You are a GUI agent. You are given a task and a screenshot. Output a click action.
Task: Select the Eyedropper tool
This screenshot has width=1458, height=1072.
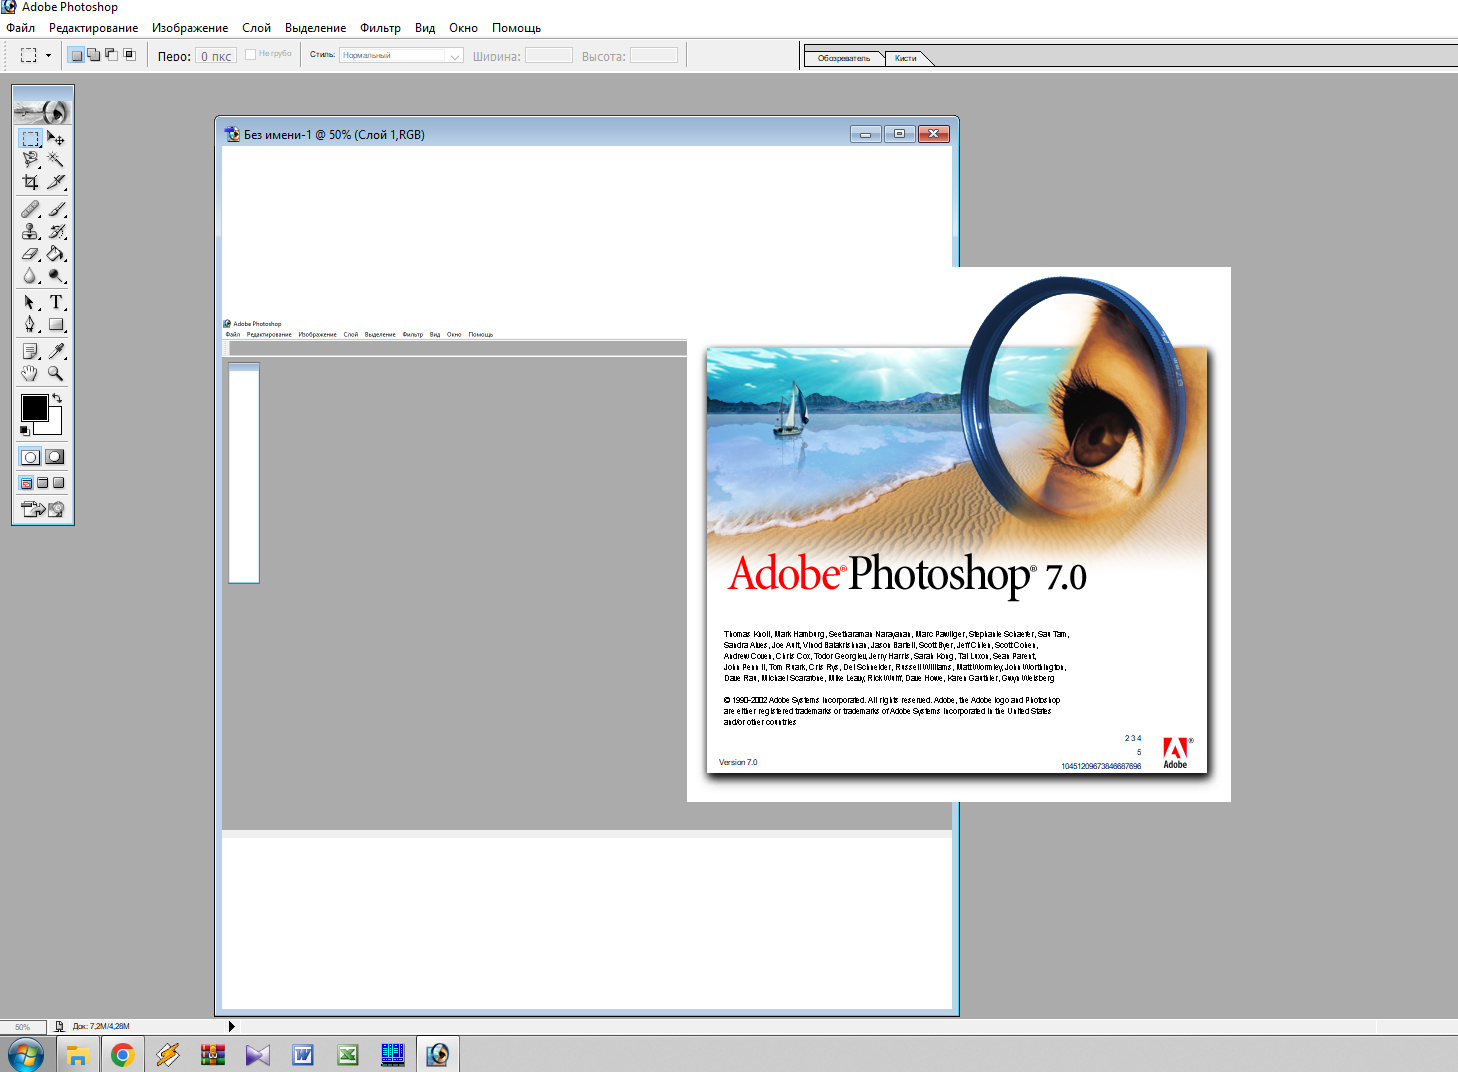(x=56, y=351)
